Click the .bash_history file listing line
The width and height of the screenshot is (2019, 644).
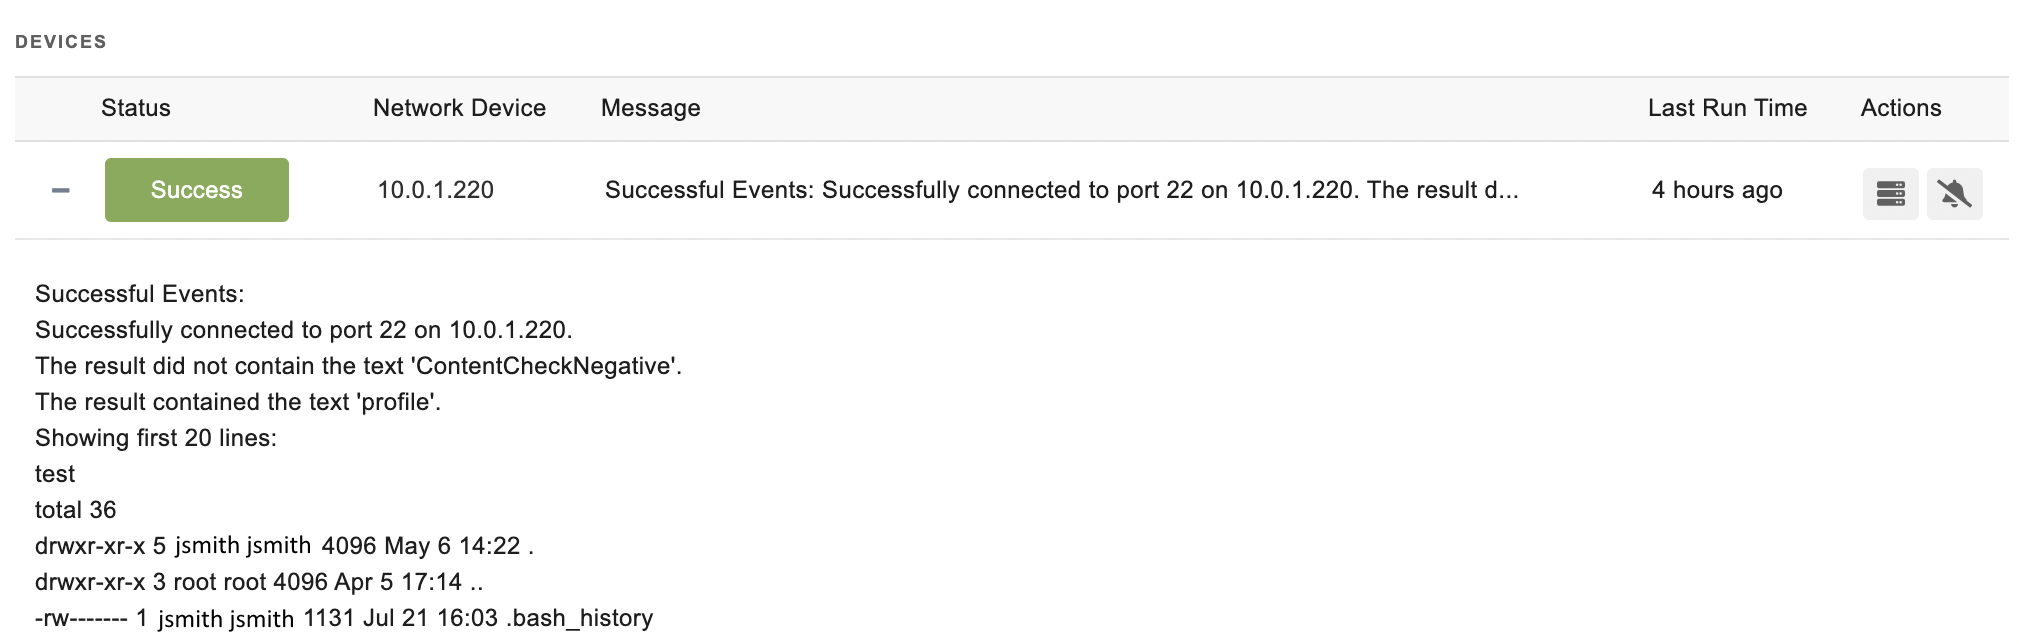(x=344, y=618)
